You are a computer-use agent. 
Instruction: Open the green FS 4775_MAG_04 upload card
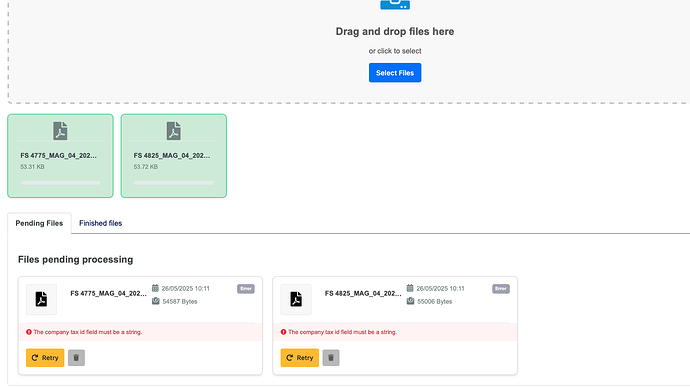(x=60, y=156)
